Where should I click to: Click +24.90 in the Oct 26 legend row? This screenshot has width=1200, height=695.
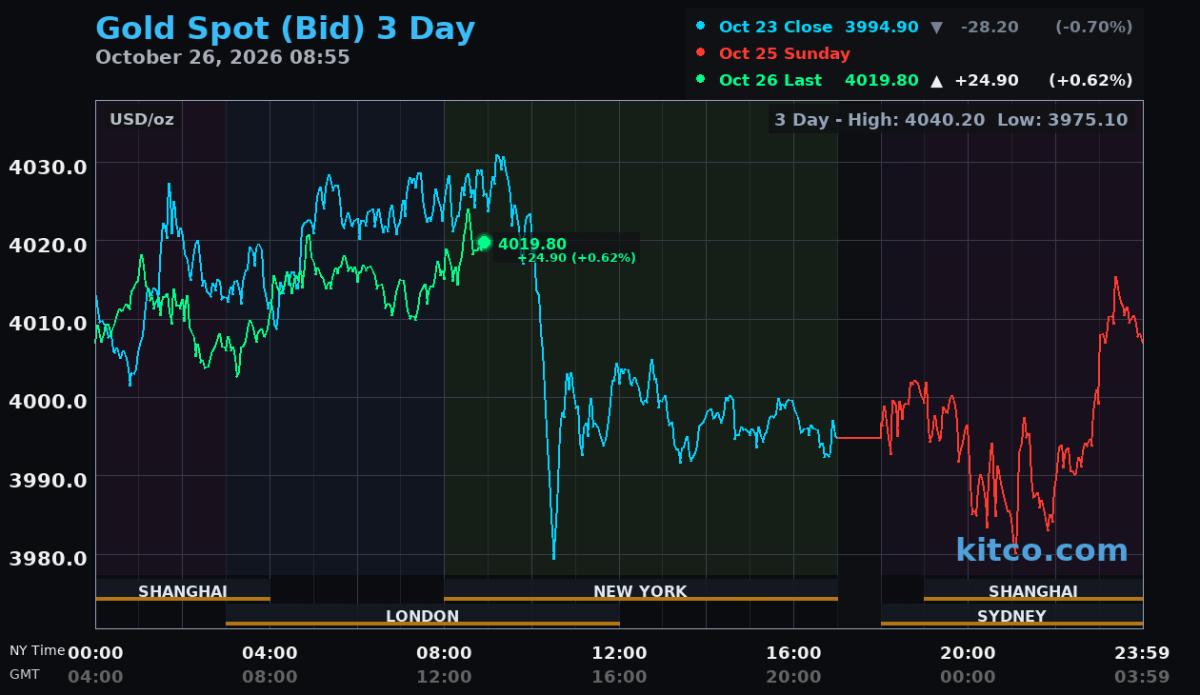(986, 80)
